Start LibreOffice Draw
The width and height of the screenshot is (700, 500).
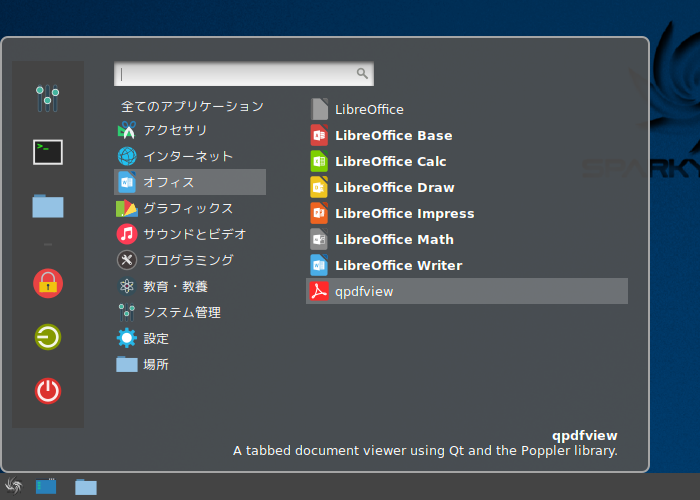coord(467,188)
